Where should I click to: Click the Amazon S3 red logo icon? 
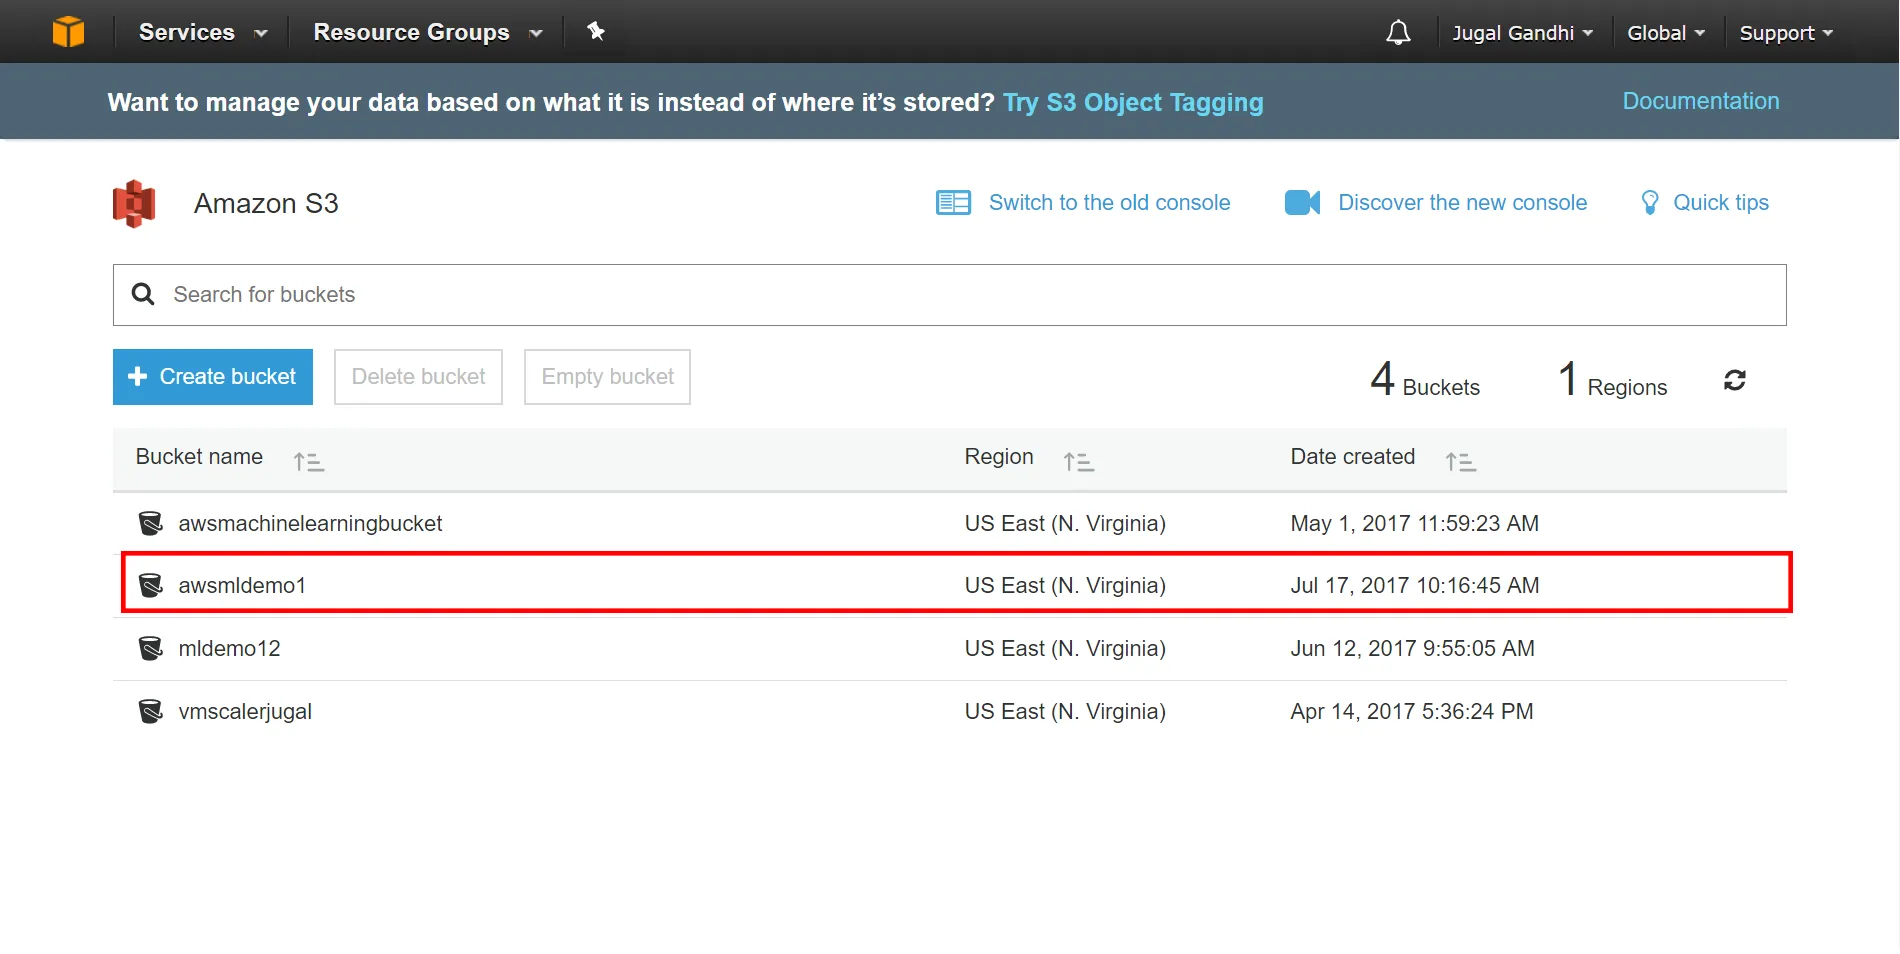134,204
